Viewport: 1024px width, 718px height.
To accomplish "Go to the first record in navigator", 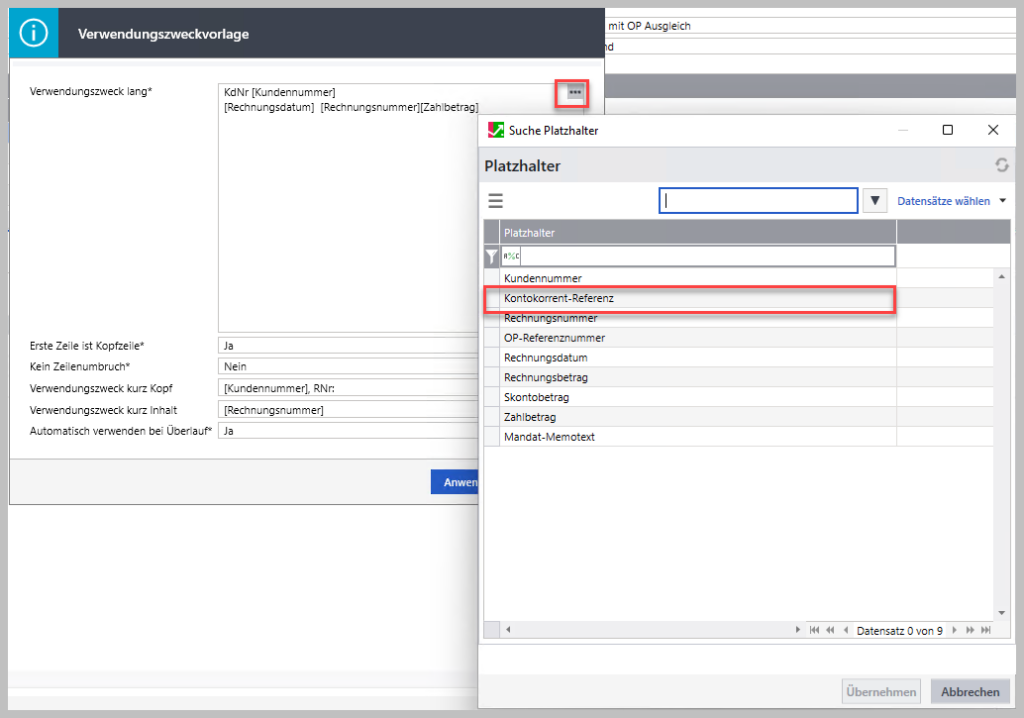I will [x=814, y=630].
